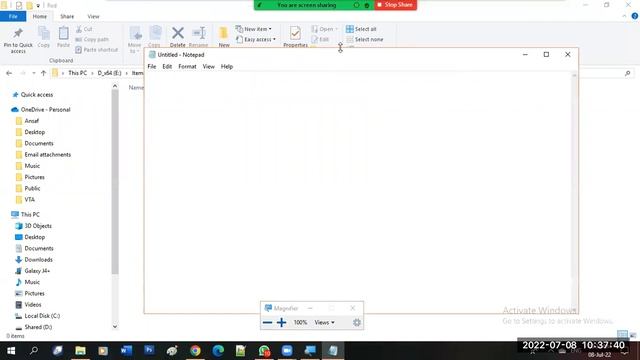This screenshot has width=640, height=360.
Task: Select VTA folder in sidebar
Action: coord(29,200)
